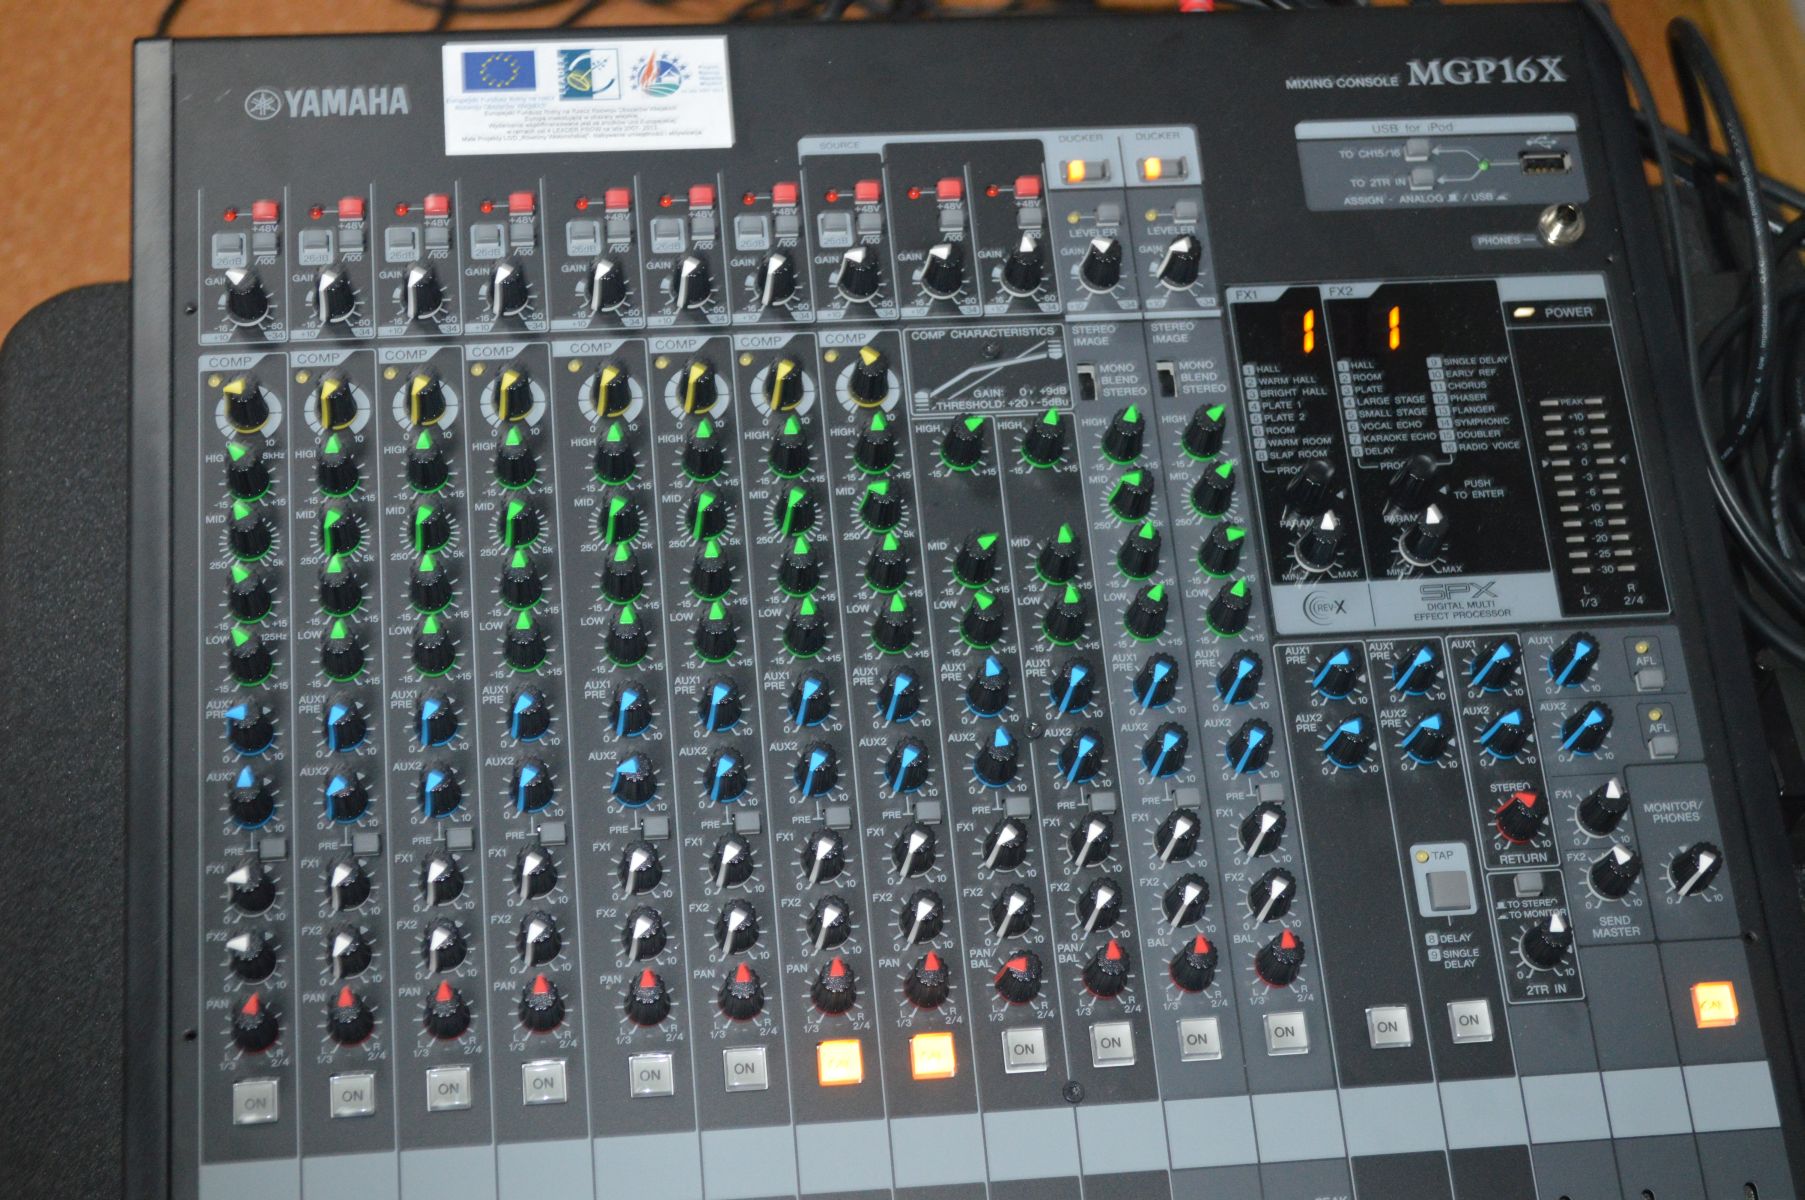The image size is (1805, 1200).
Task: Adjust the AUX2 send master blue knob
Action: coord(1587,729)
